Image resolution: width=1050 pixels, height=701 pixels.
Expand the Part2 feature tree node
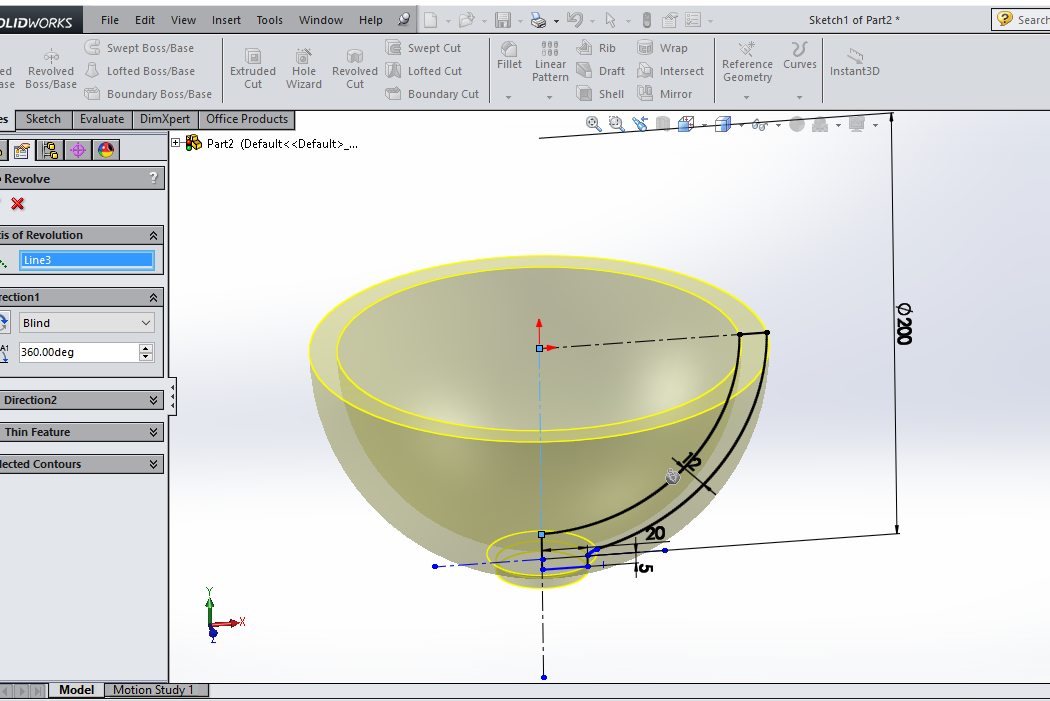[175, 143]
